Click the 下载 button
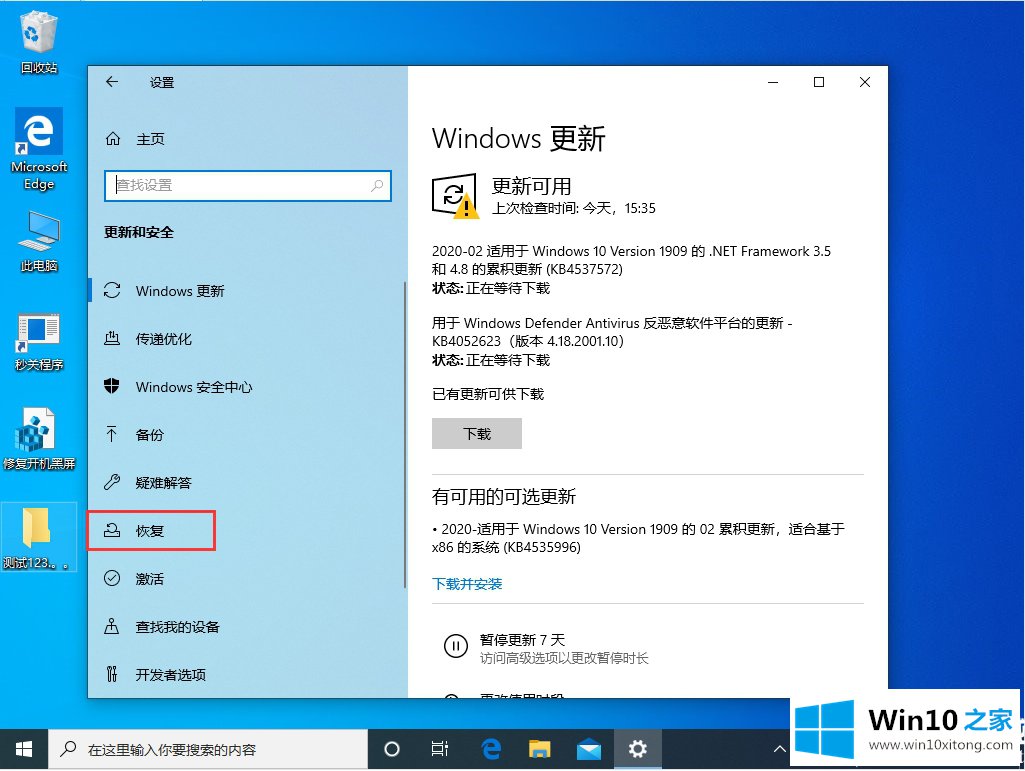Image resolution: width=1025 pixels, height=771 pixels. click(x=477, y=434)
